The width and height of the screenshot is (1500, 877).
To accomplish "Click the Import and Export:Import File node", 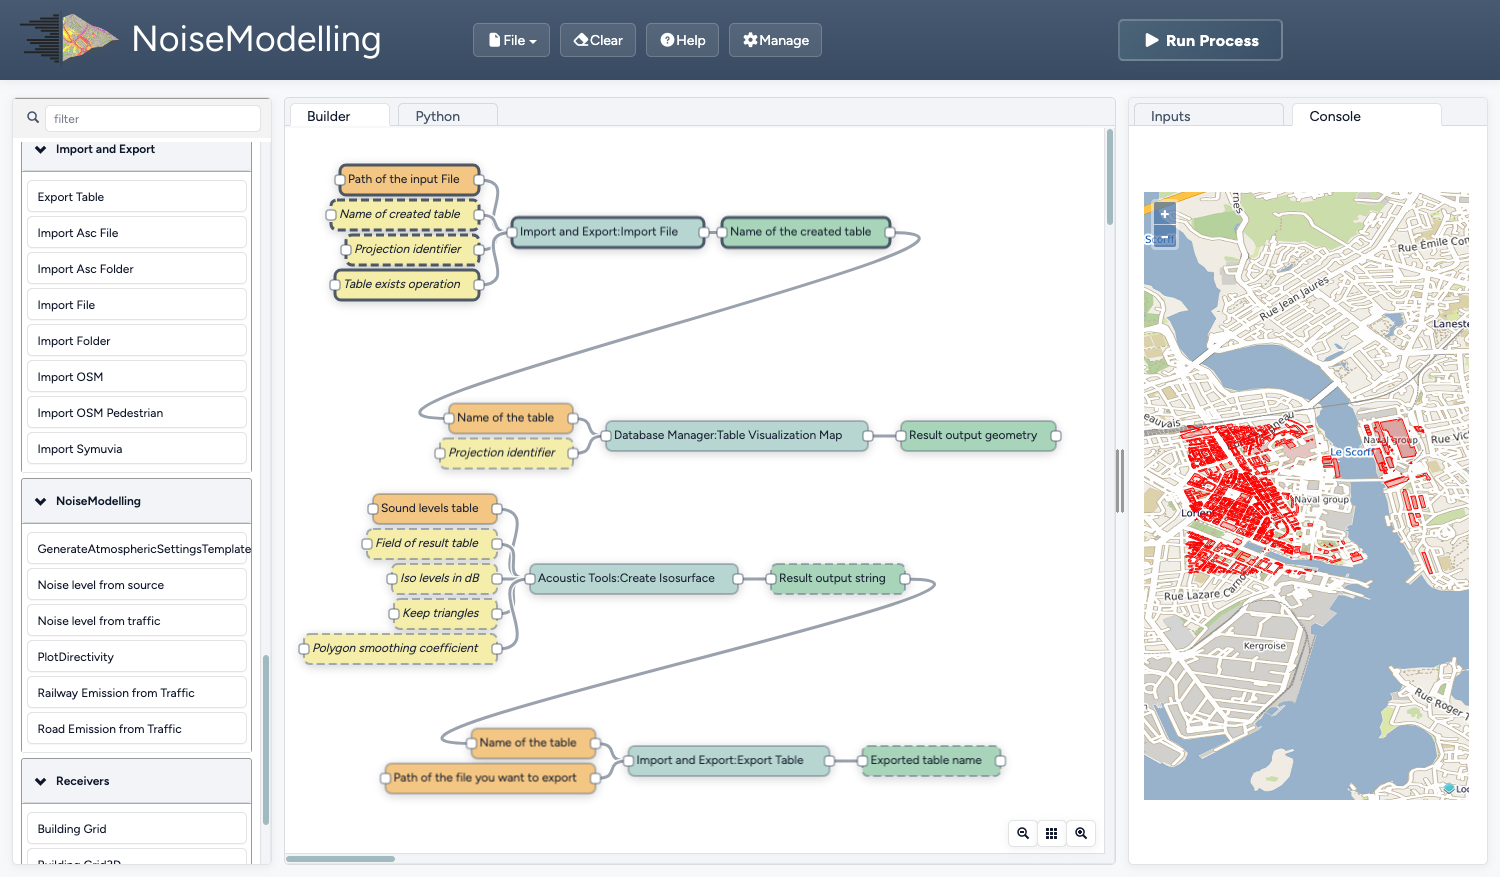I will [608, 232].
